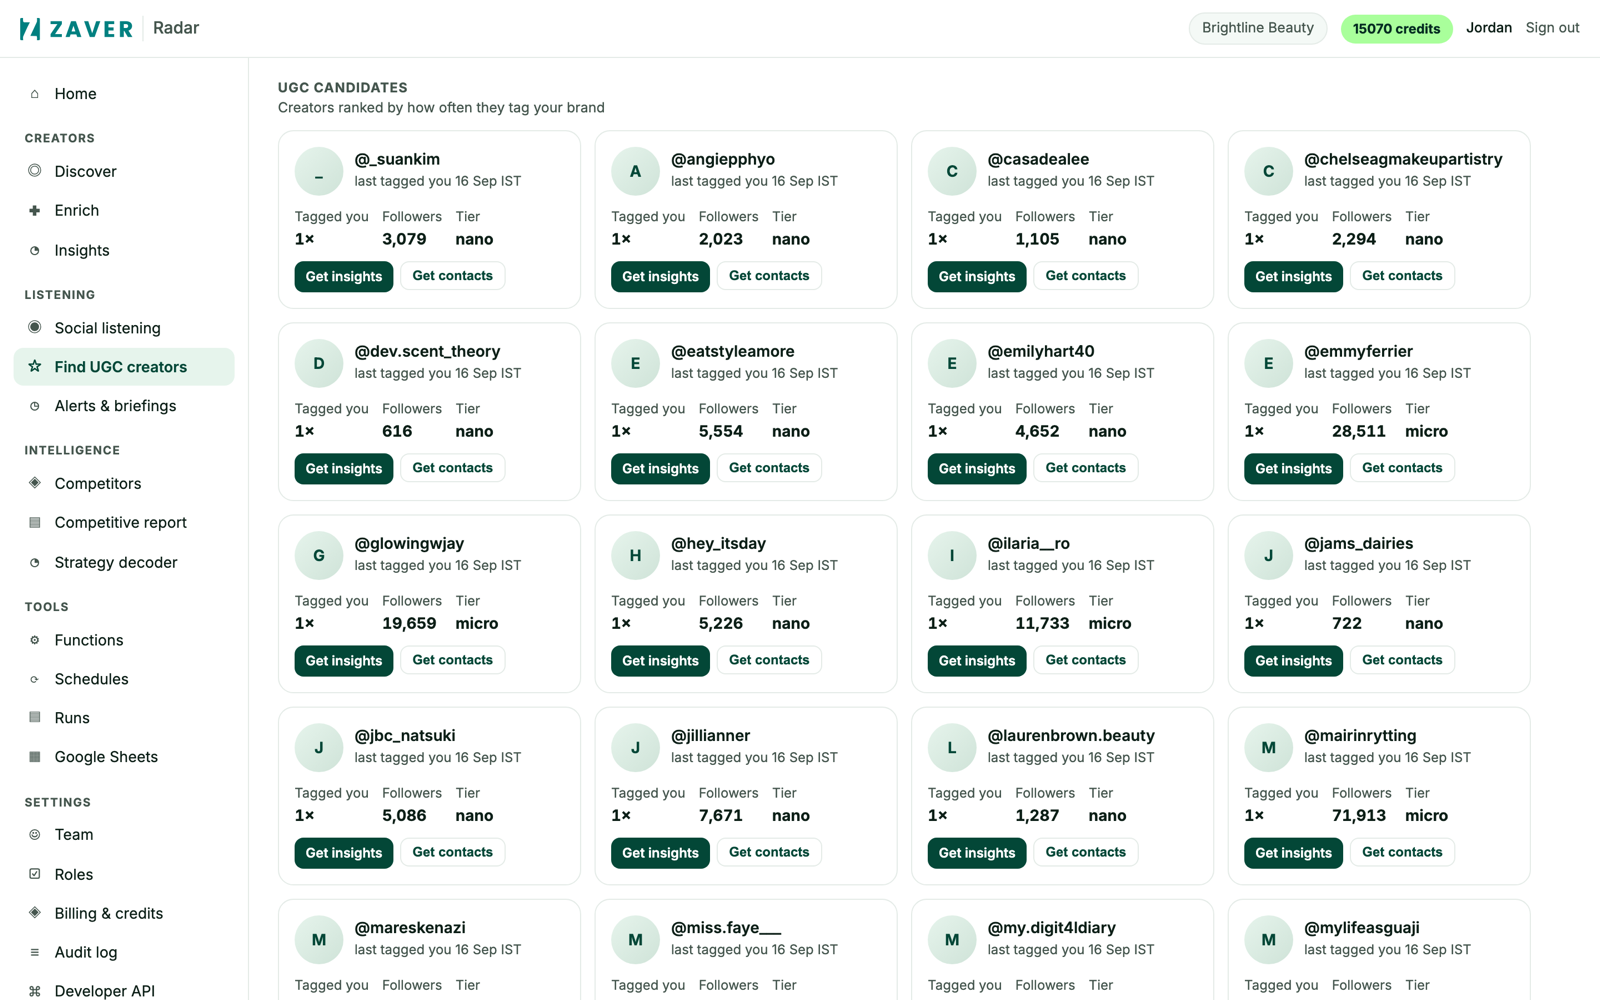Get insights for @chelseagmakeupartistry
Viewport: 1600px width, 1000px height.
tap(1293, 276)
